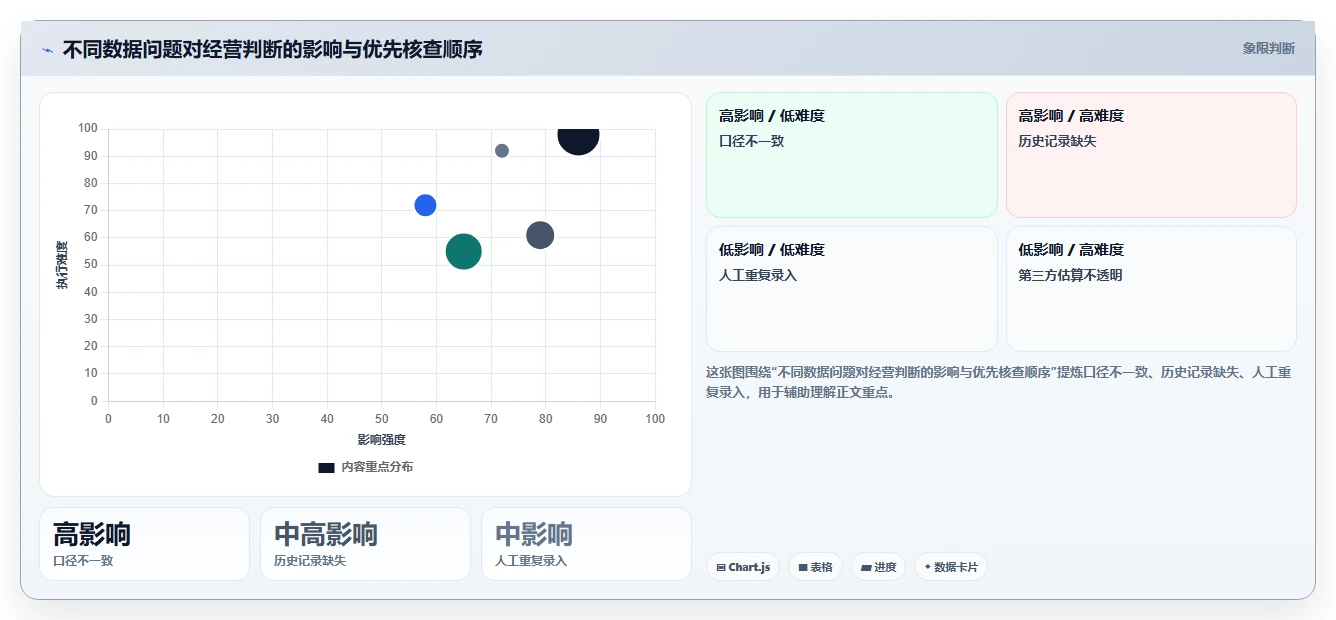Screen dimensions: 1336x620
Task: Click the 影响强度 x-axis title
Action: click(x=381, y=439)
